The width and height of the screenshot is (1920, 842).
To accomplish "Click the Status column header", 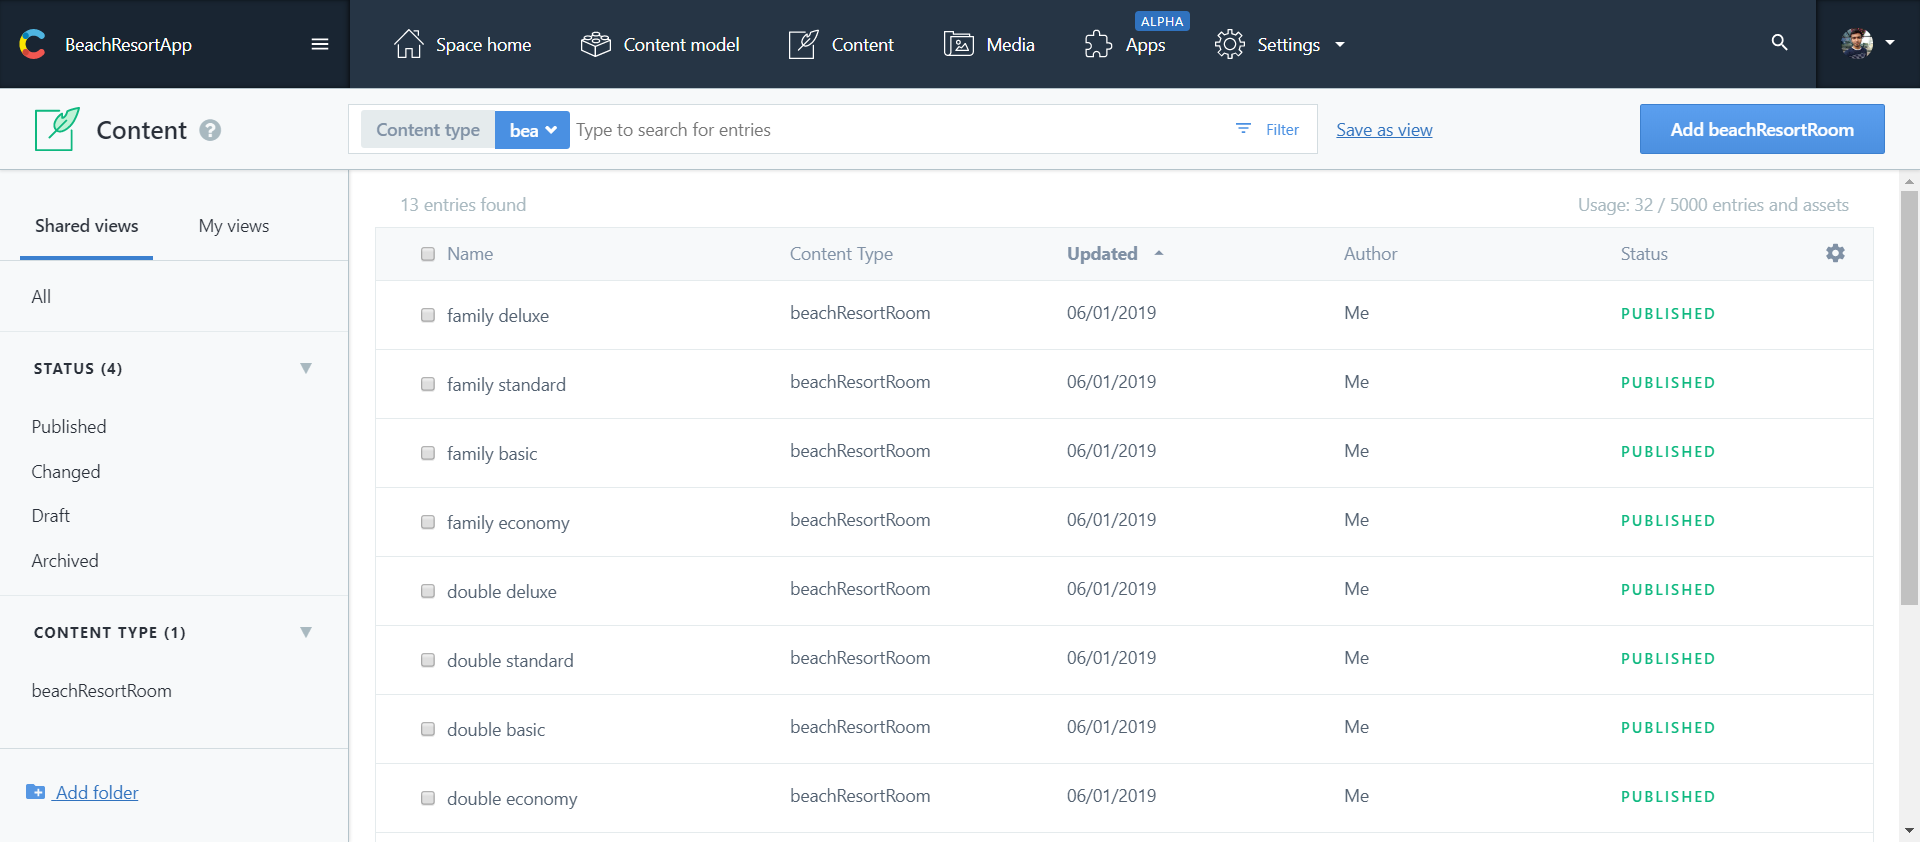I will [1644, 254].
